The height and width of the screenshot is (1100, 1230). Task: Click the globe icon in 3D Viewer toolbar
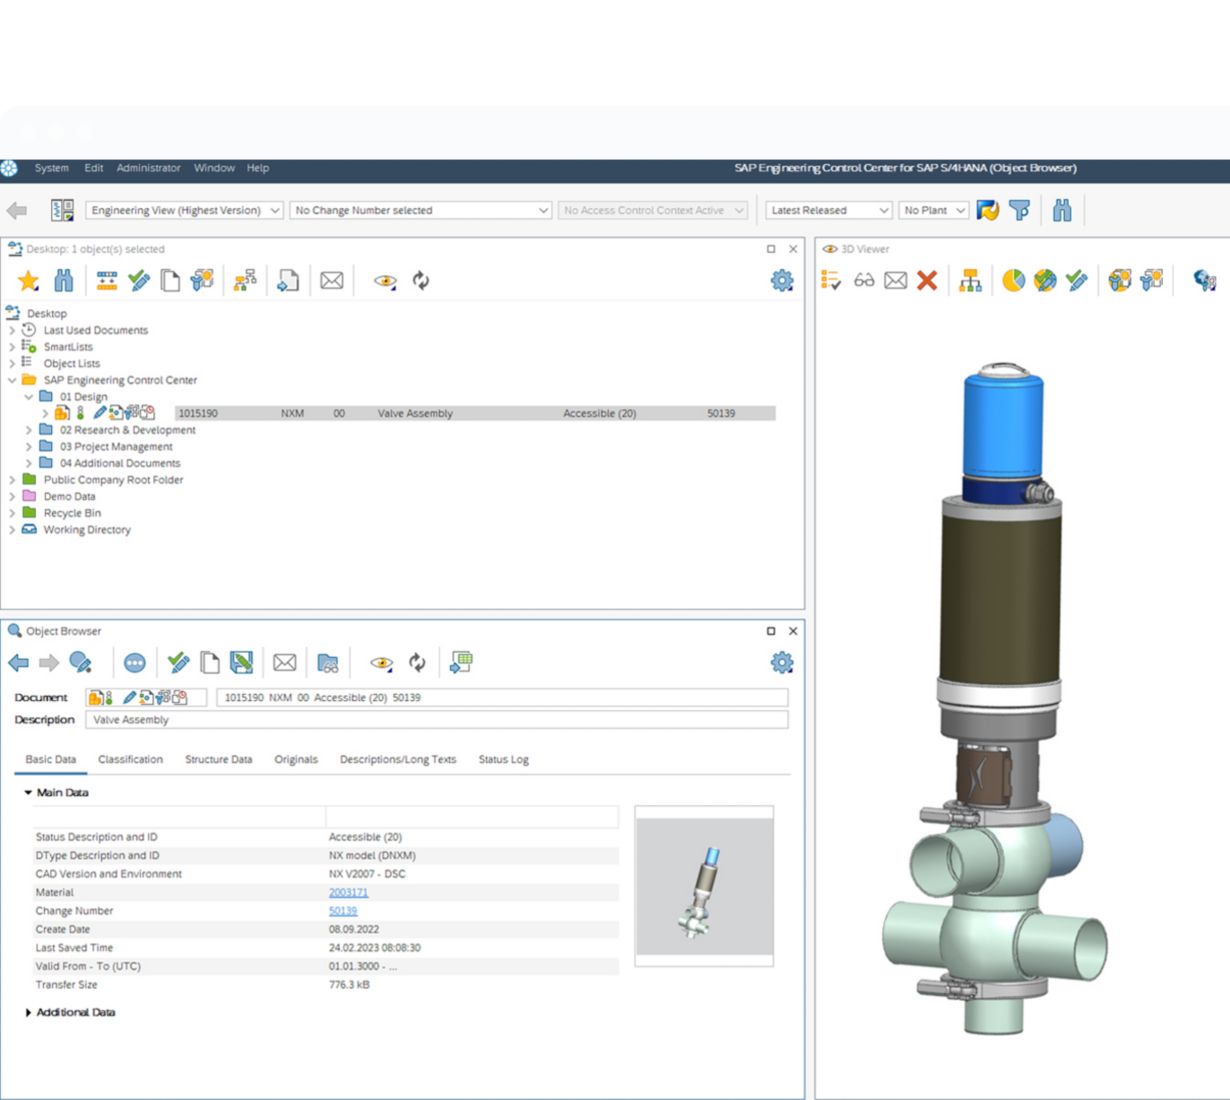pyautogui.click(x=1205, y=281)
